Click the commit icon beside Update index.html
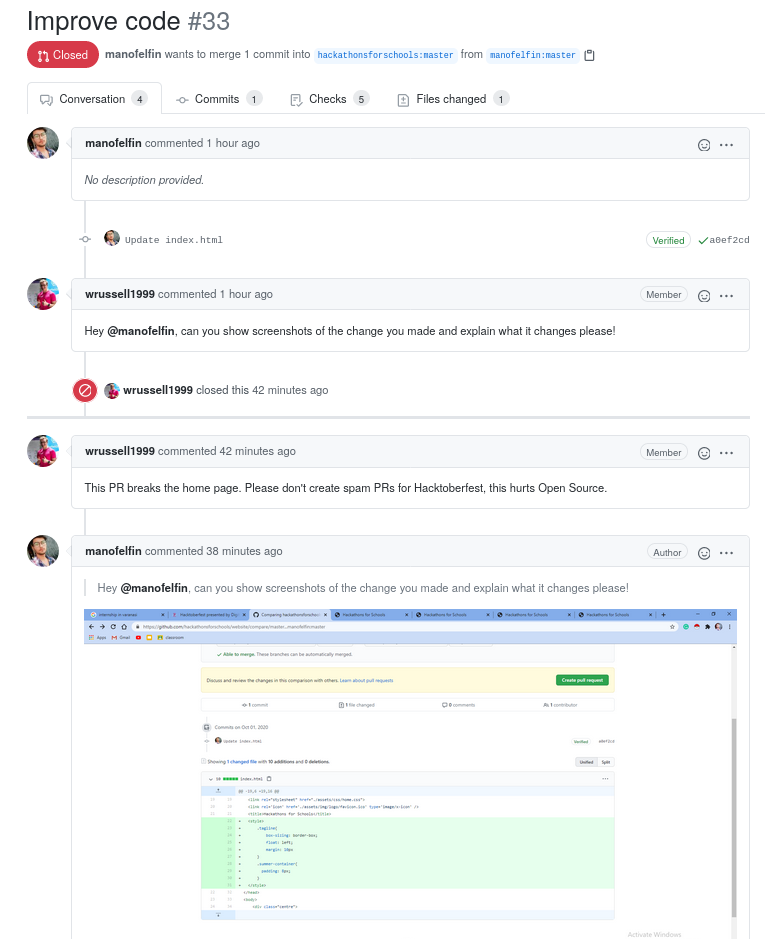This screenshot has width=765, height=939. [85, 239]
